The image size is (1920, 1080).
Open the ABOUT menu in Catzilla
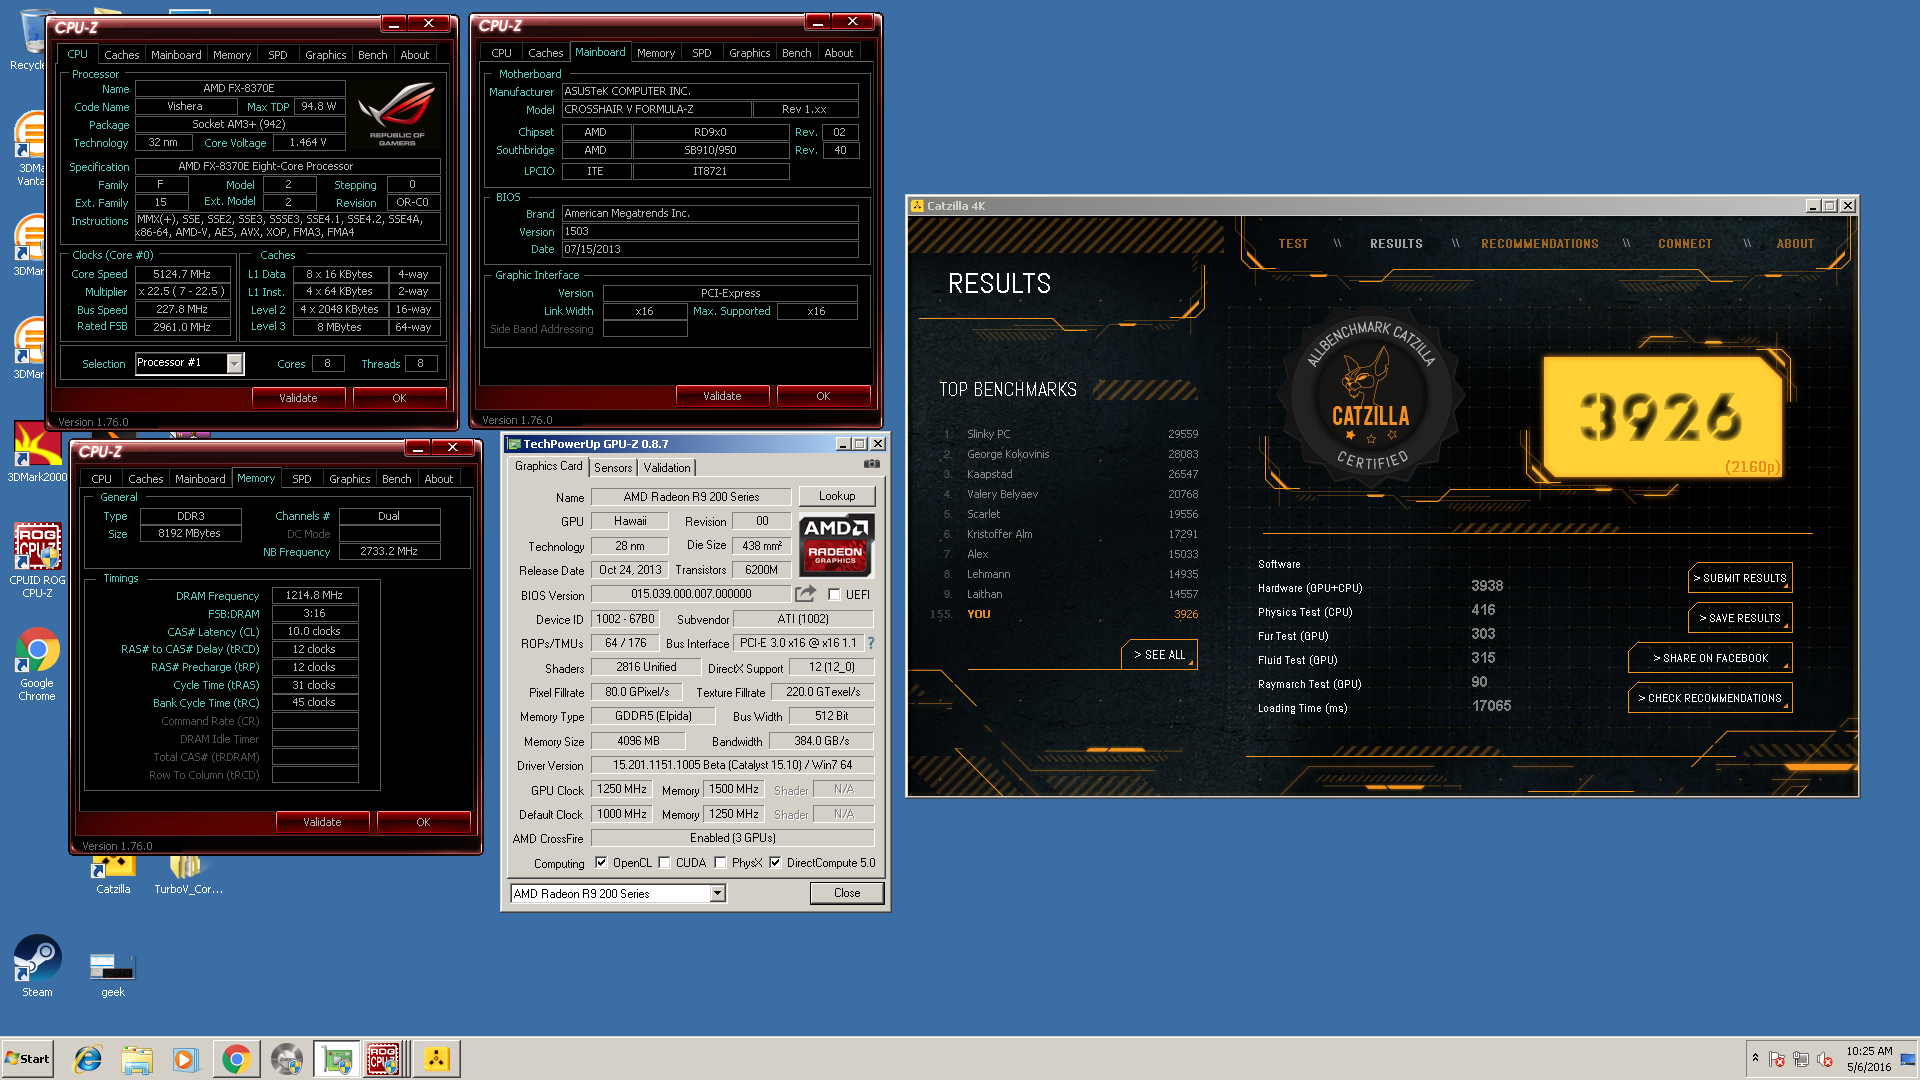[x=1795, y=243]
